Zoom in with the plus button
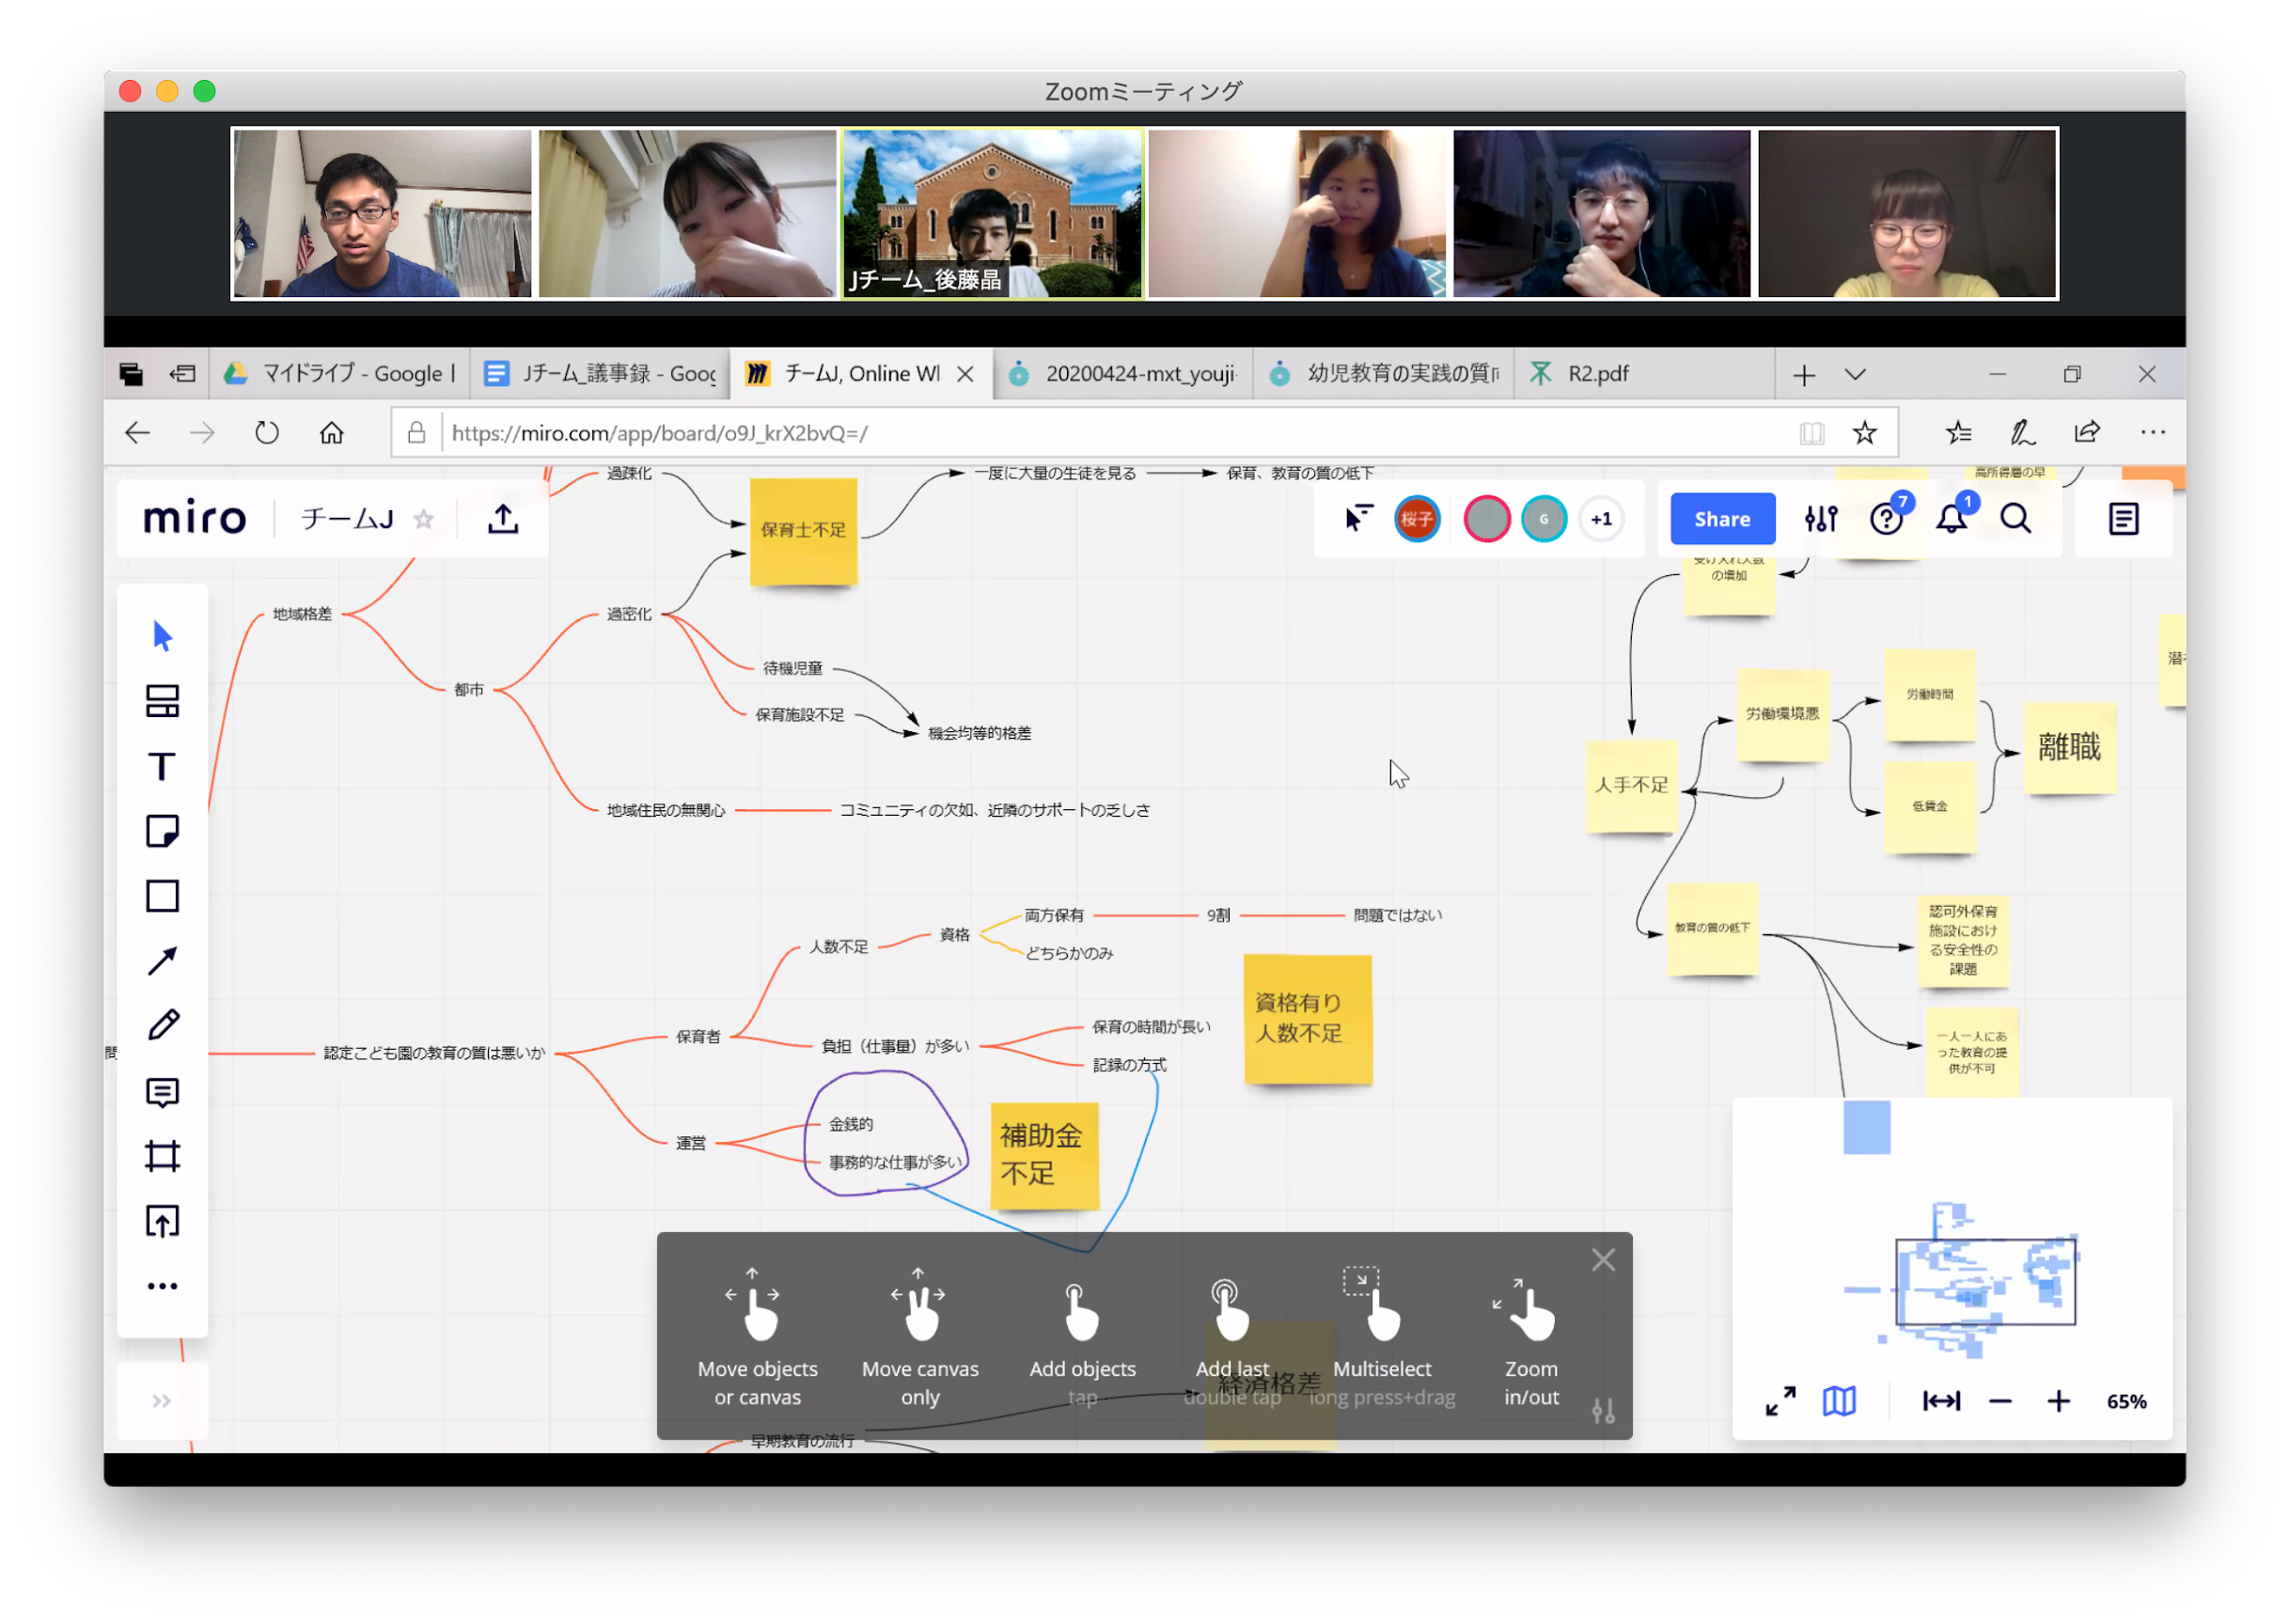This screenshot has height=1624, width=2290. [x=2058, y=1402]
